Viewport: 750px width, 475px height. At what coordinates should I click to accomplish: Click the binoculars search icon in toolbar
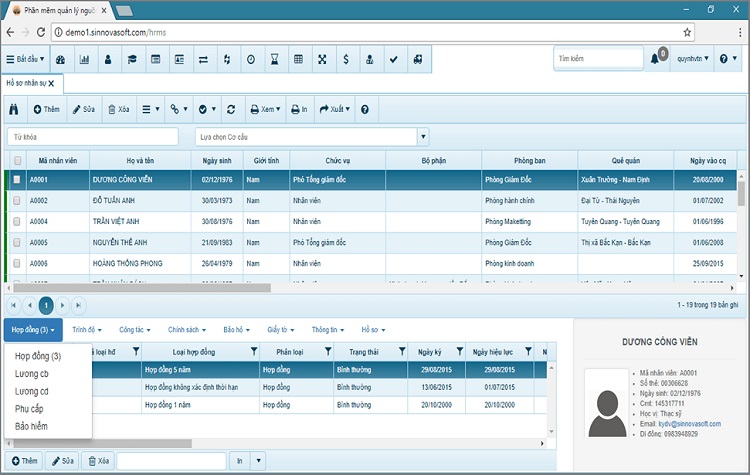pyautogui.click(x=13, y=108)
